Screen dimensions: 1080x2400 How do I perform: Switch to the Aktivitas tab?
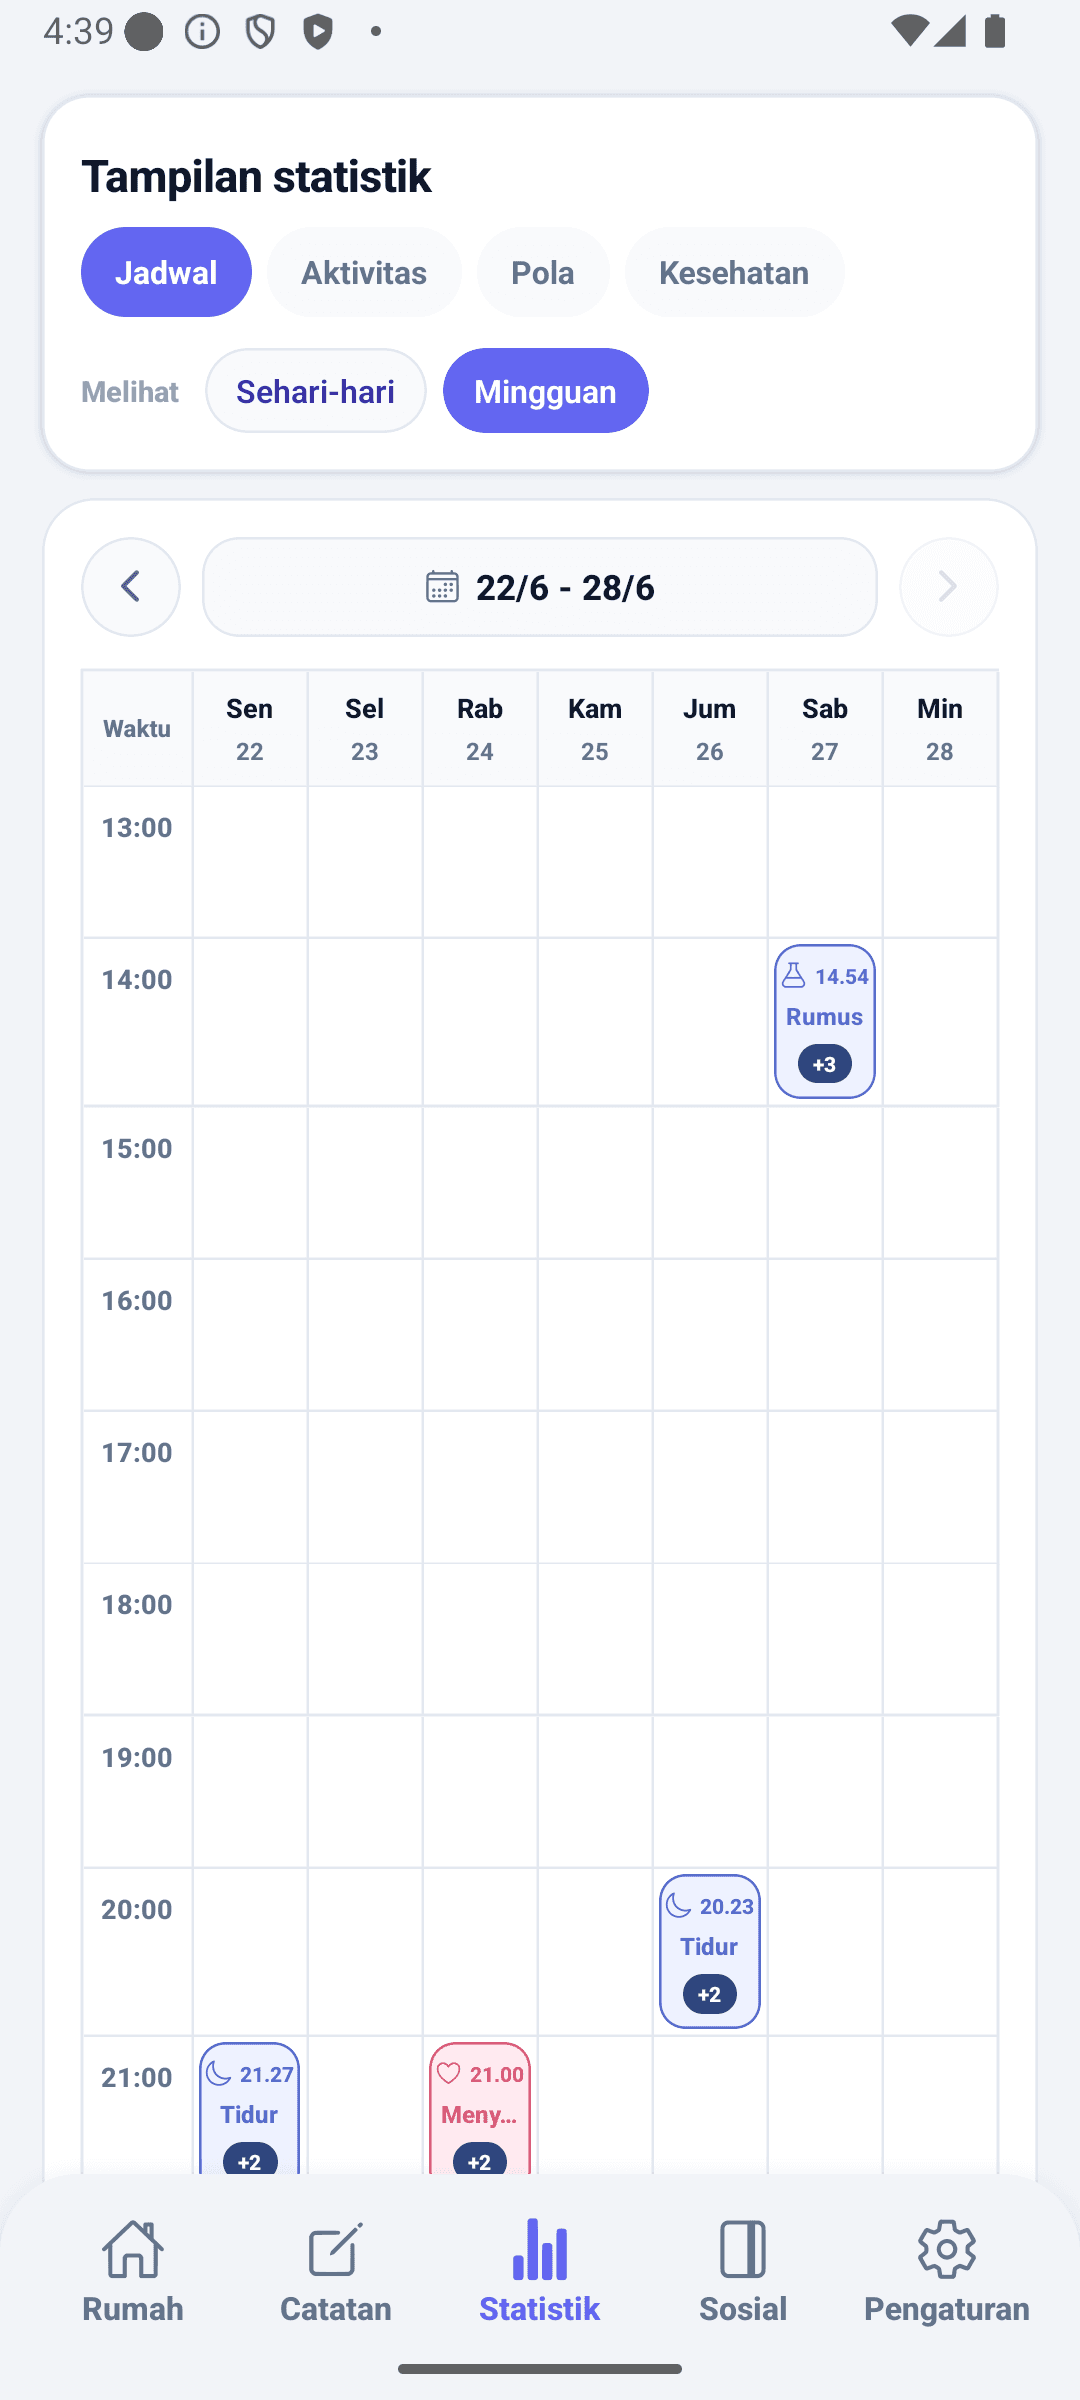coord(364,272)
